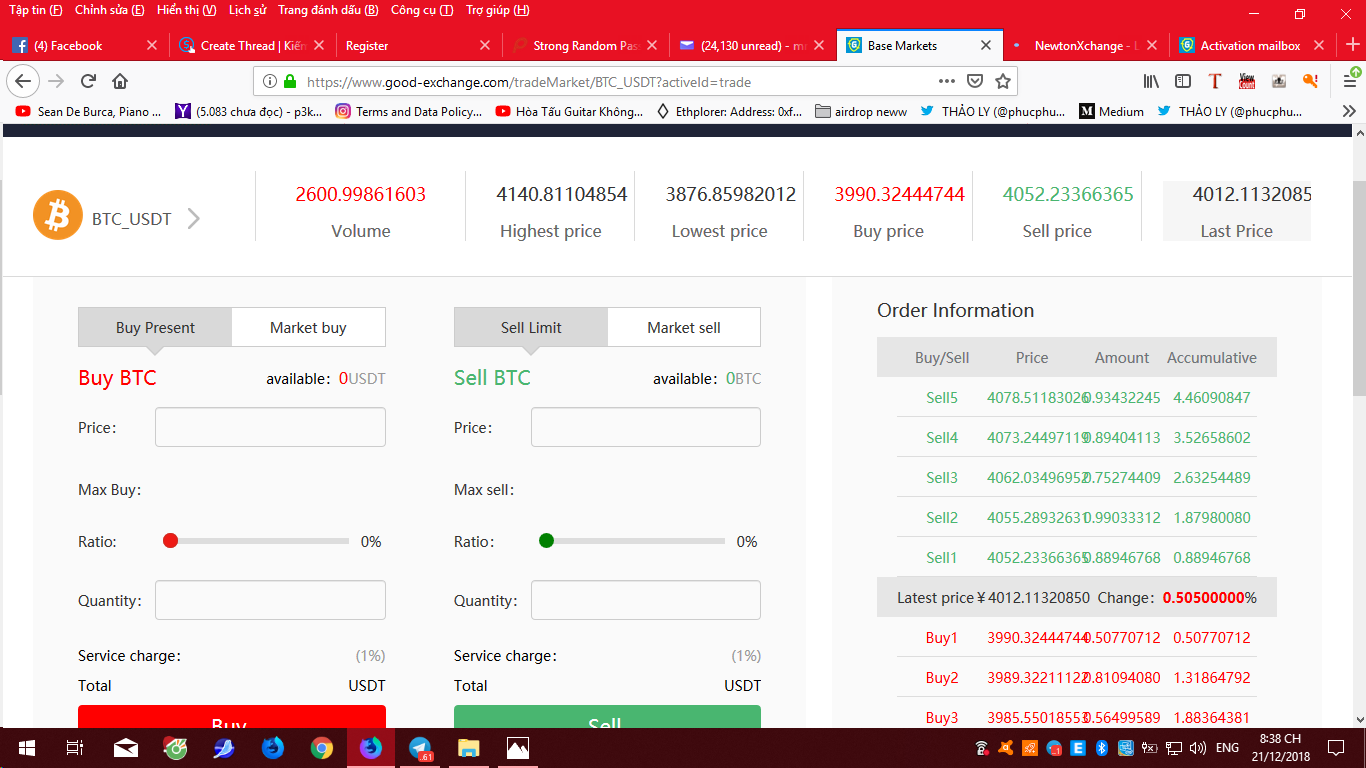Click the Bluetooth icon in system tray
The image size is (1366, 768).
point(1102,748)
